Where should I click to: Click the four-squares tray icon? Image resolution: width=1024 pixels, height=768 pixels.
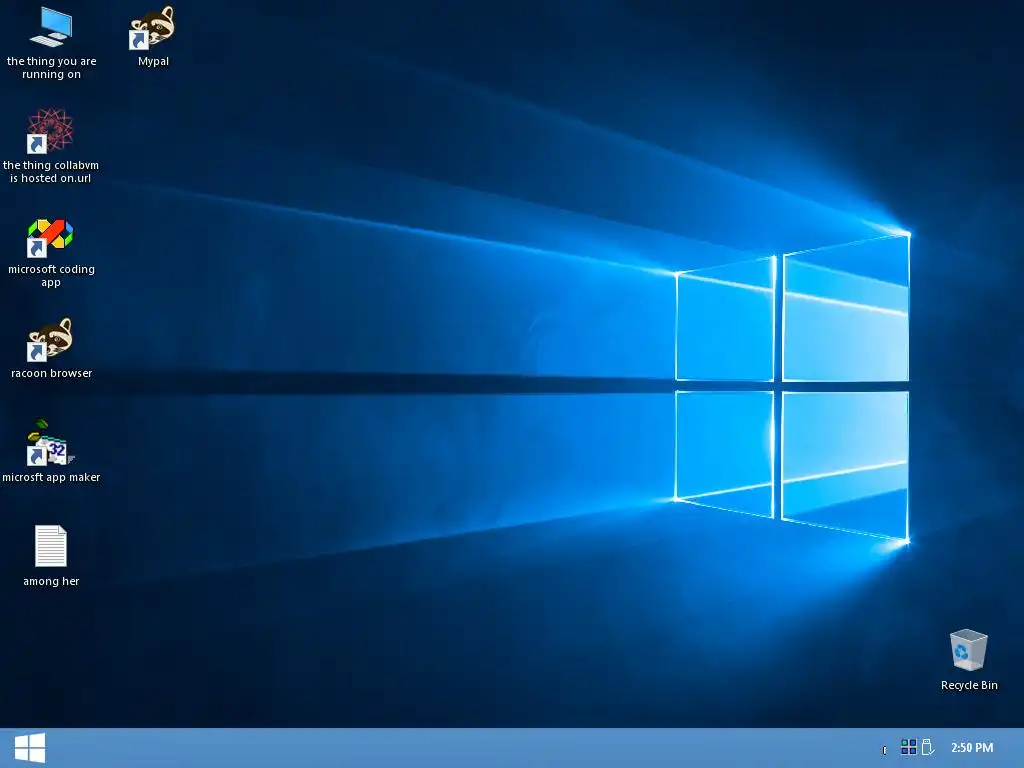[908, 746]
